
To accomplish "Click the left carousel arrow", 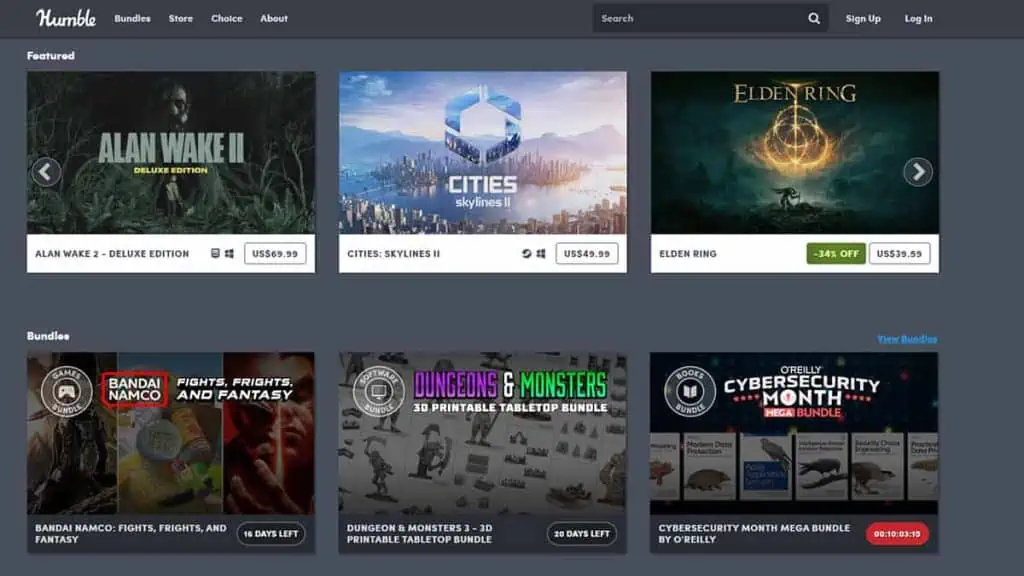I will [46, 171].
